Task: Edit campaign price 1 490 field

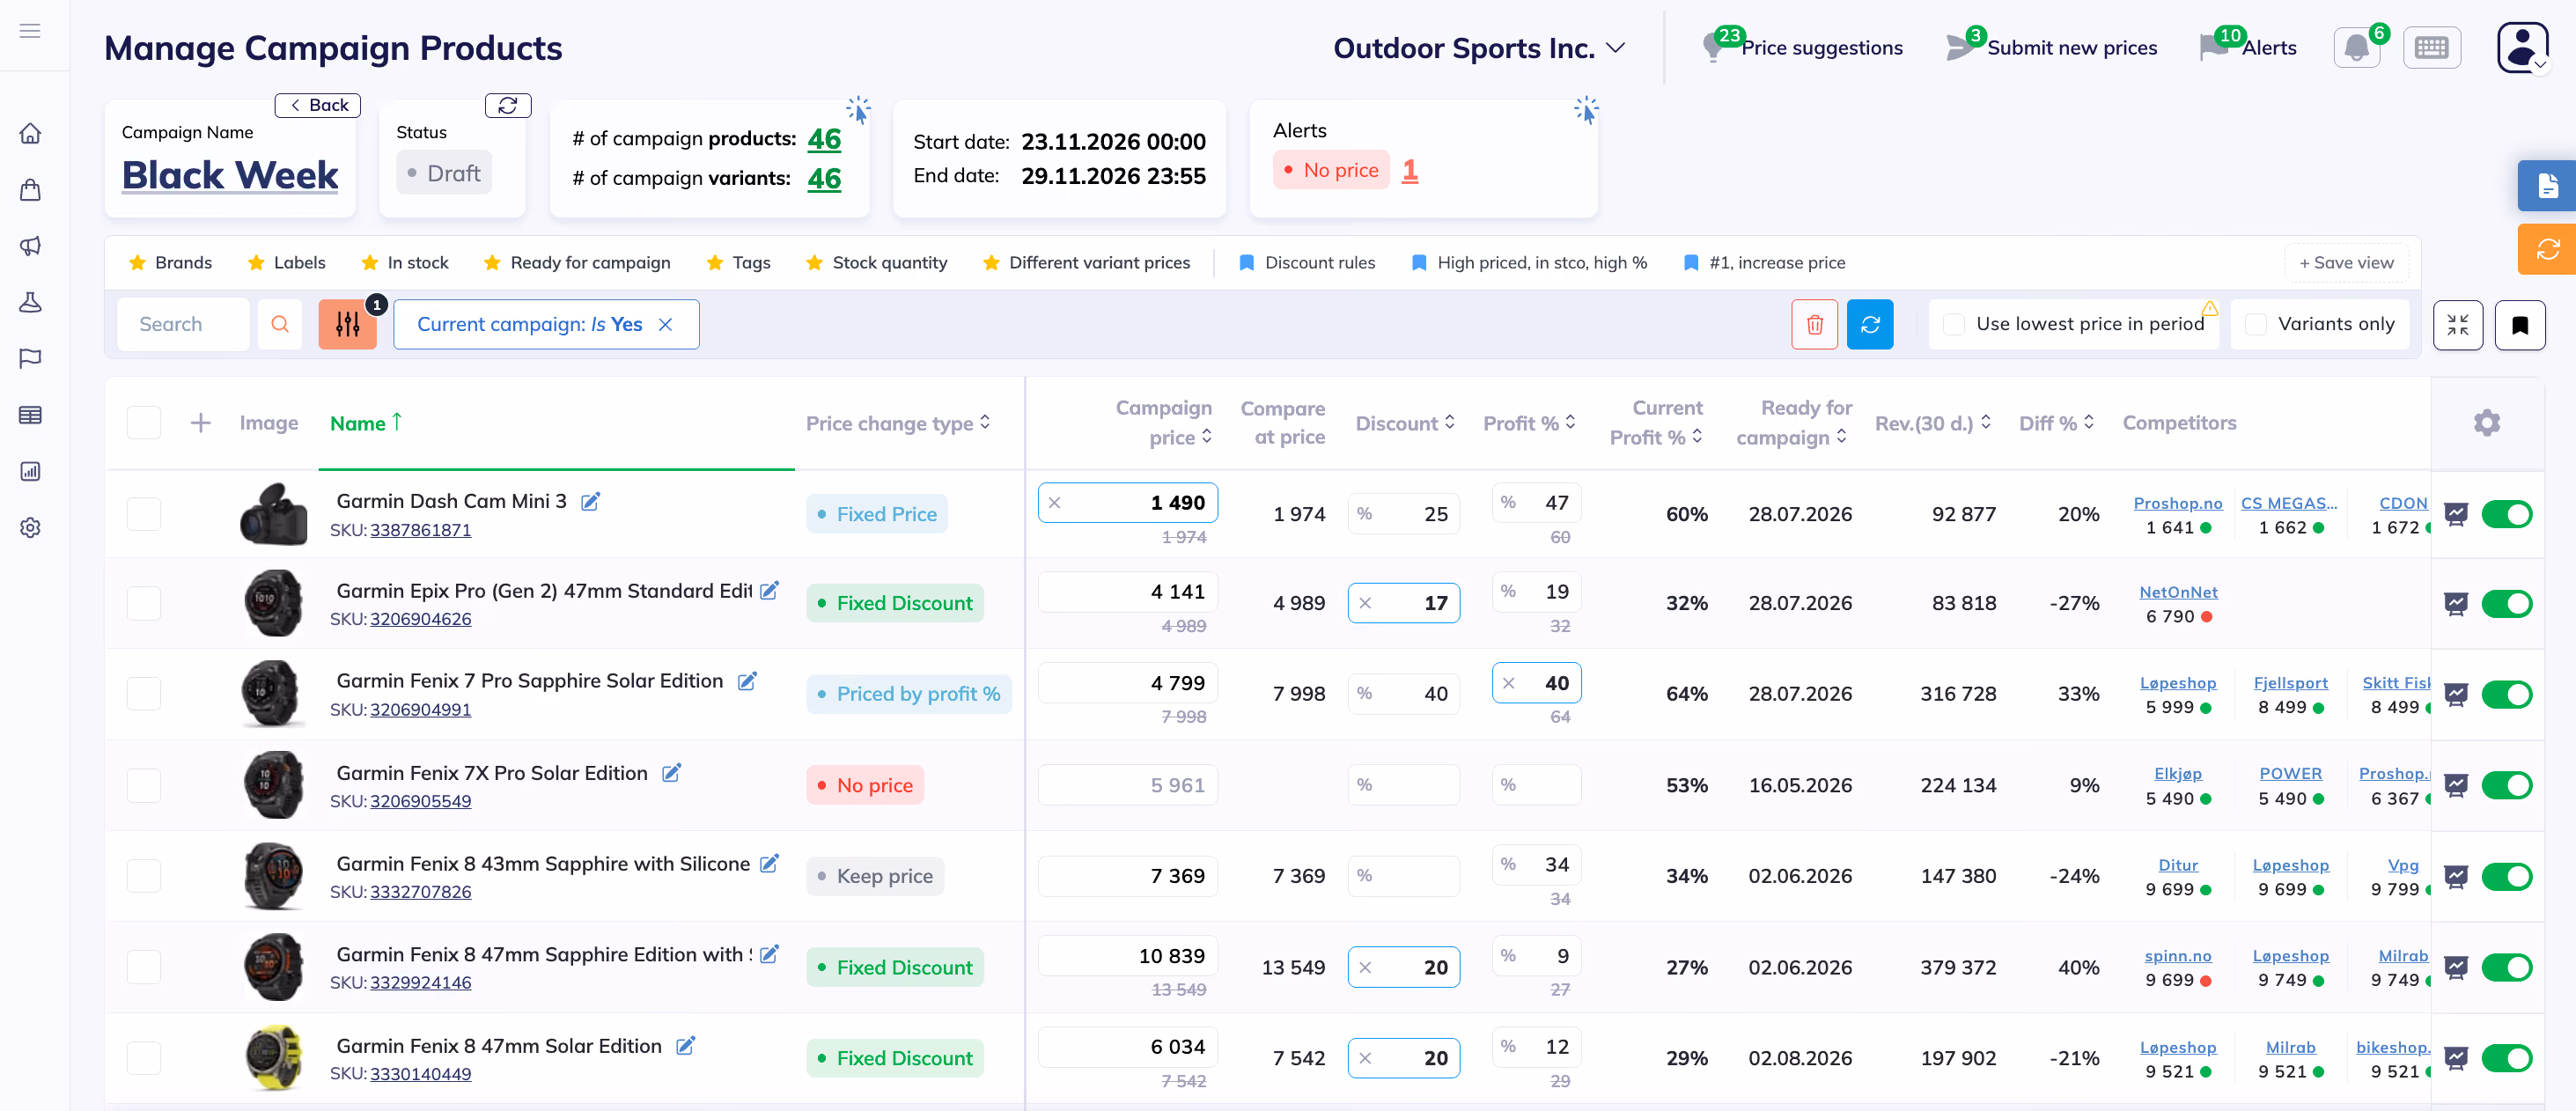Action: click(x=1127, y=502)
